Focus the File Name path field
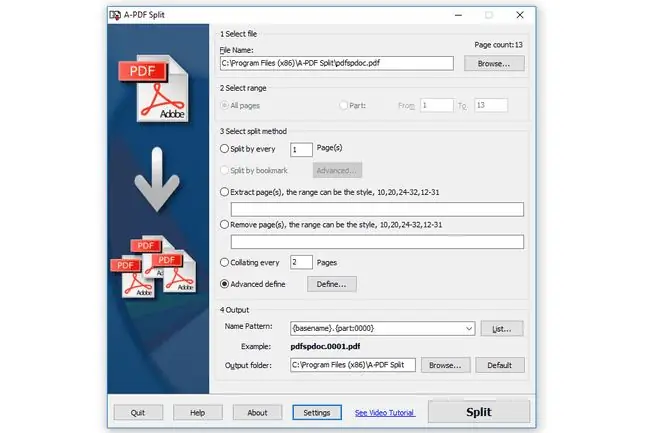650x433 pixels. coord(337,63)
